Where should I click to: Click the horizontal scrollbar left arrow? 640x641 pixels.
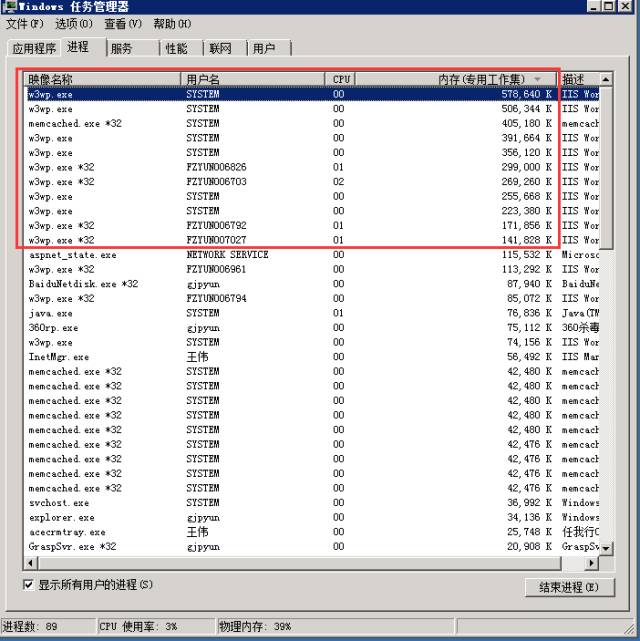click(x=28, y=561)
